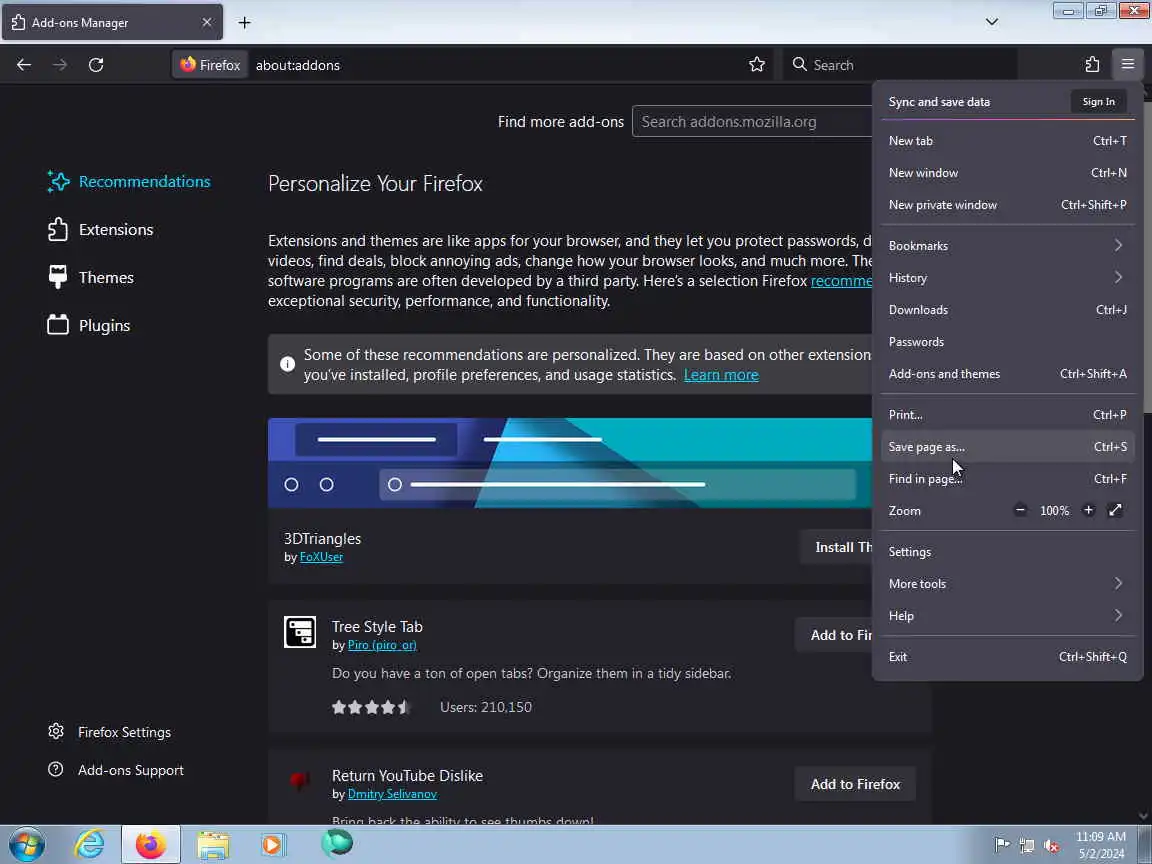Zoom in with the plus button
The height and width of the screenshot is (864, 1152).
click(x=1088, y=510)
